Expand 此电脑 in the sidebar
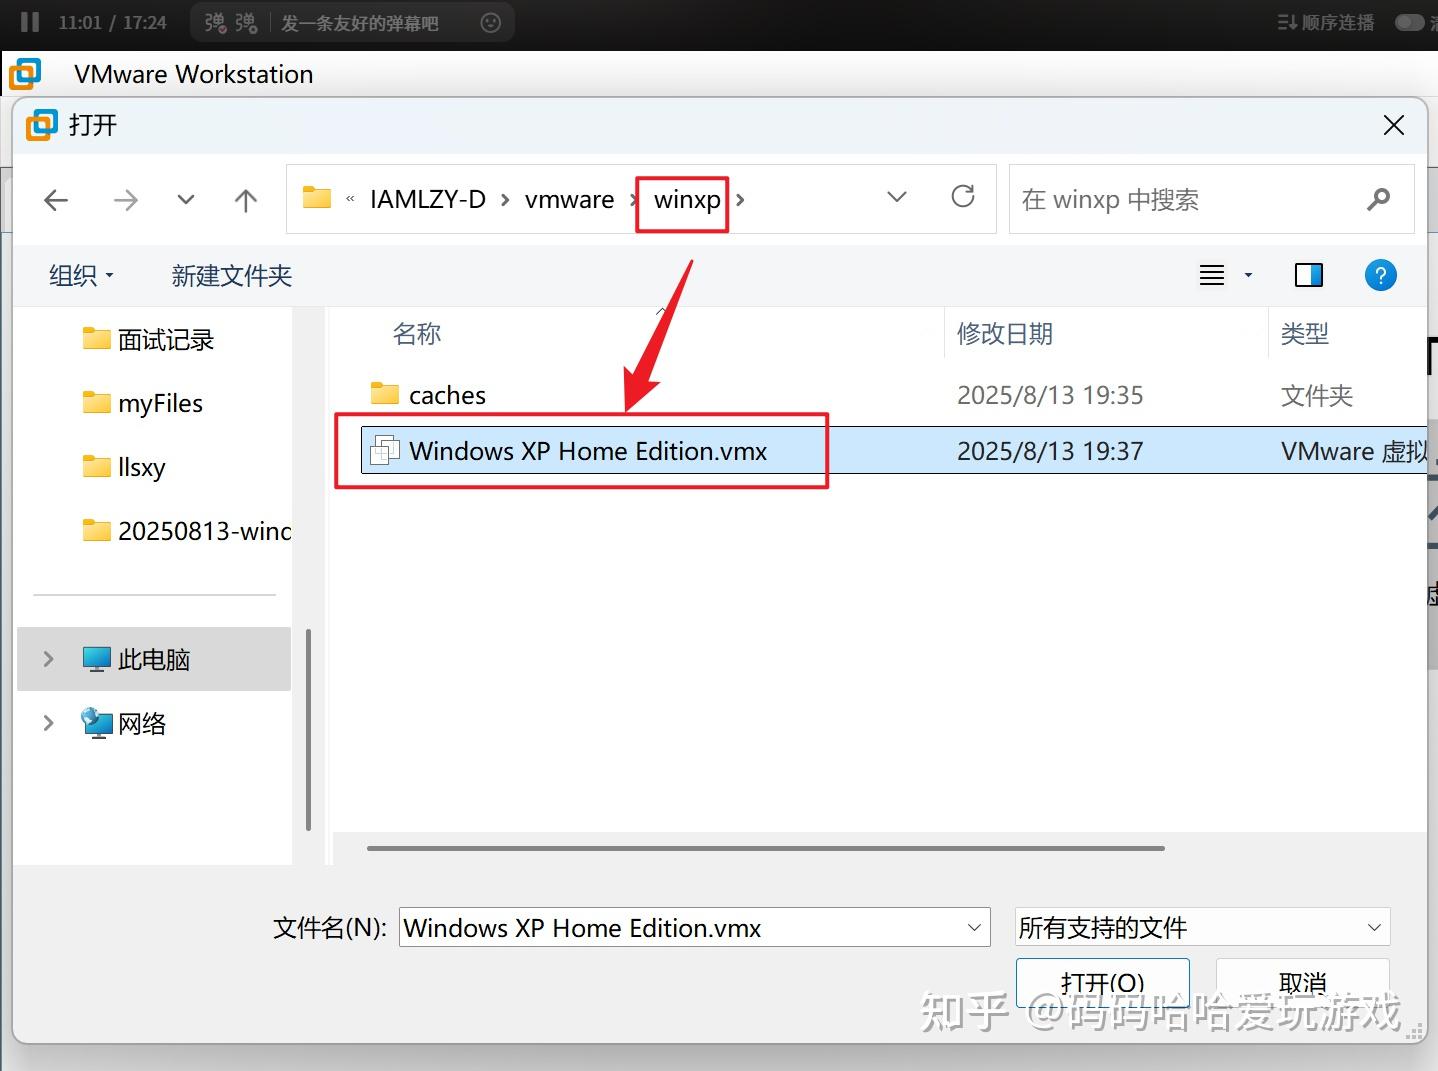 pos(46,659)
